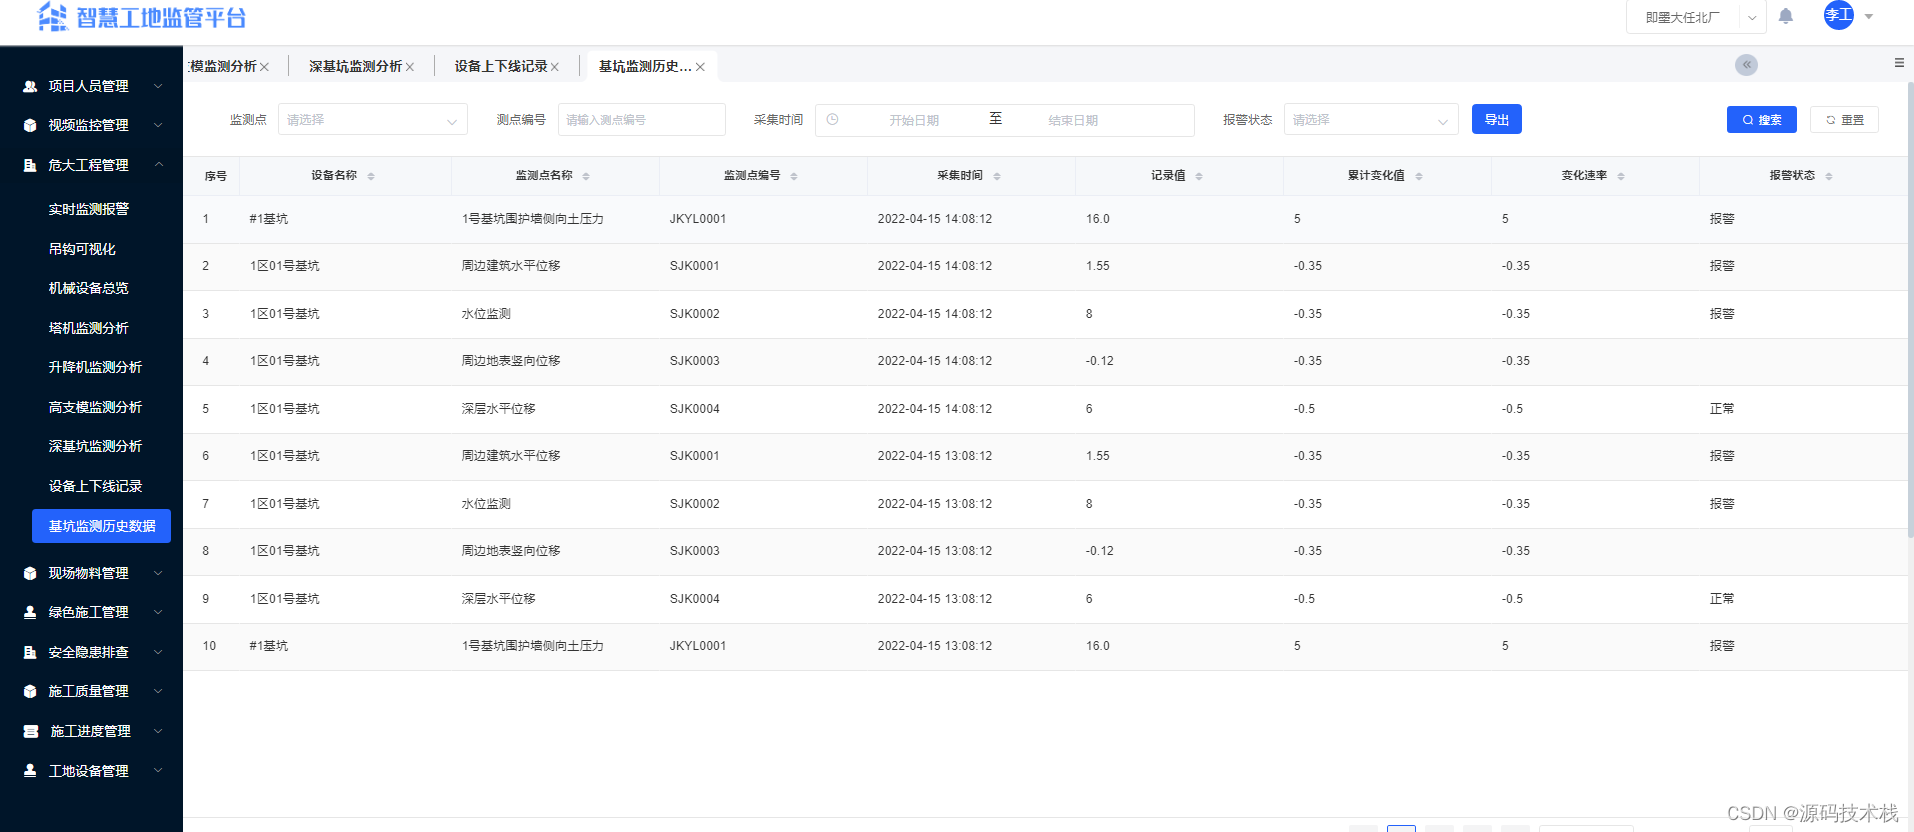The width and height of the screenshot is (1914, 832).
Task: Sort by 监测点名称 column icon
Action: [586, 176]
